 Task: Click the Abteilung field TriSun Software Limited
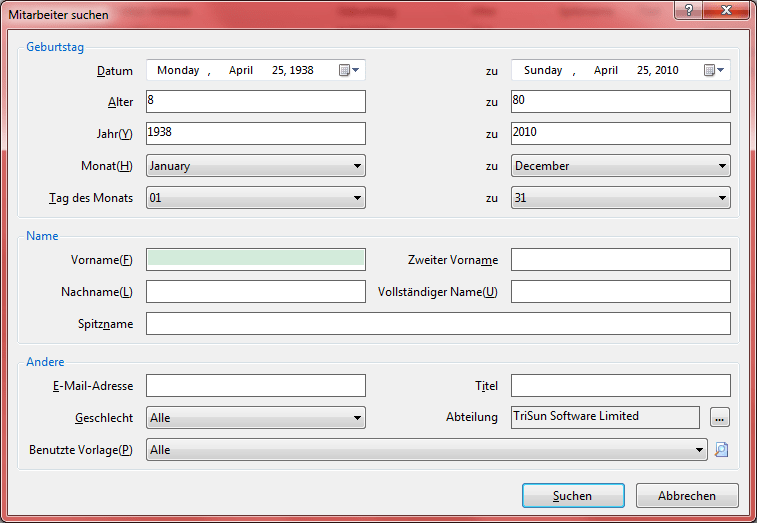(605, 417)
